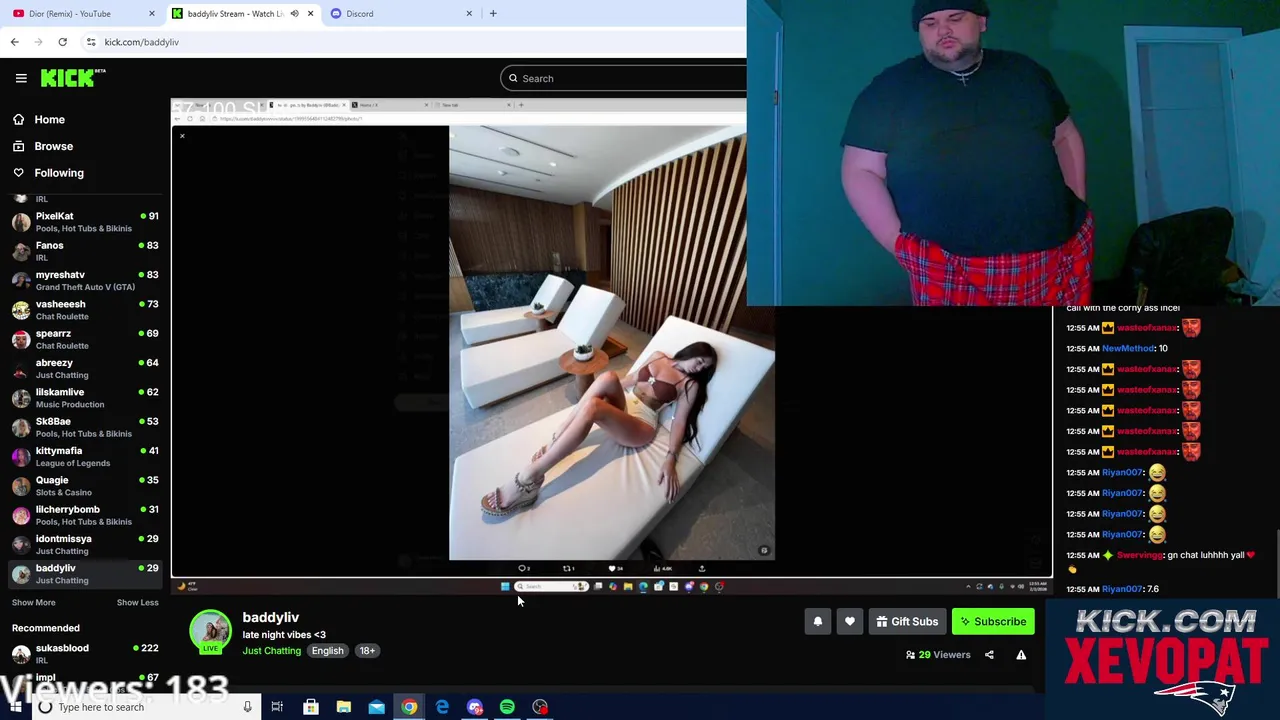Mute audio on baddyliv Stream tab

294,13
